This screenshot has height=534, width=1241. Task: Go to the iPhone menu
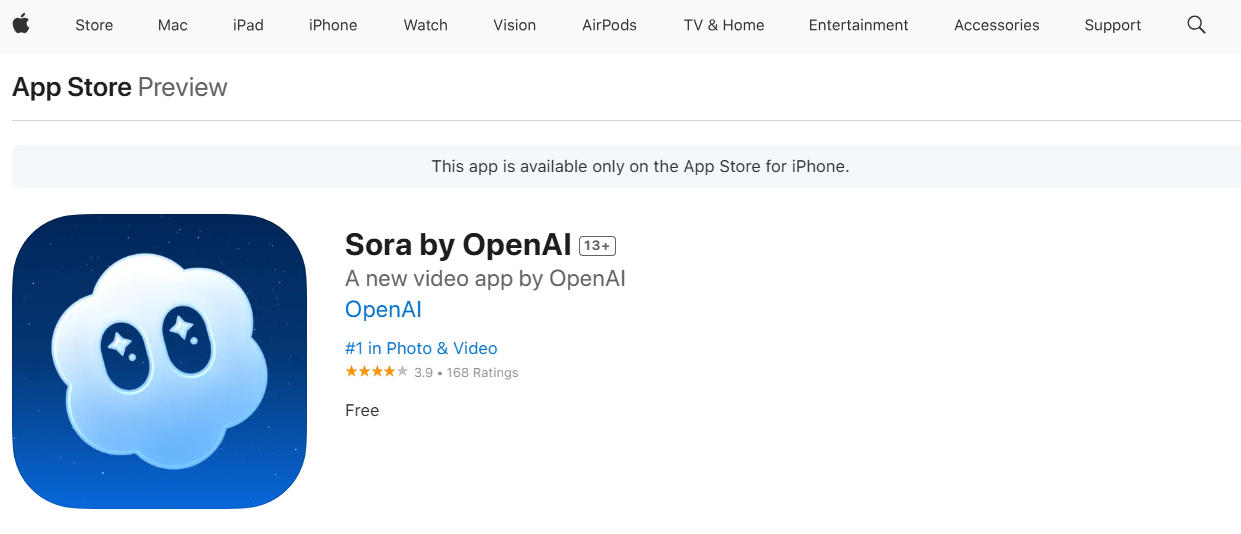pyautogui.click(x=333, y=25)
